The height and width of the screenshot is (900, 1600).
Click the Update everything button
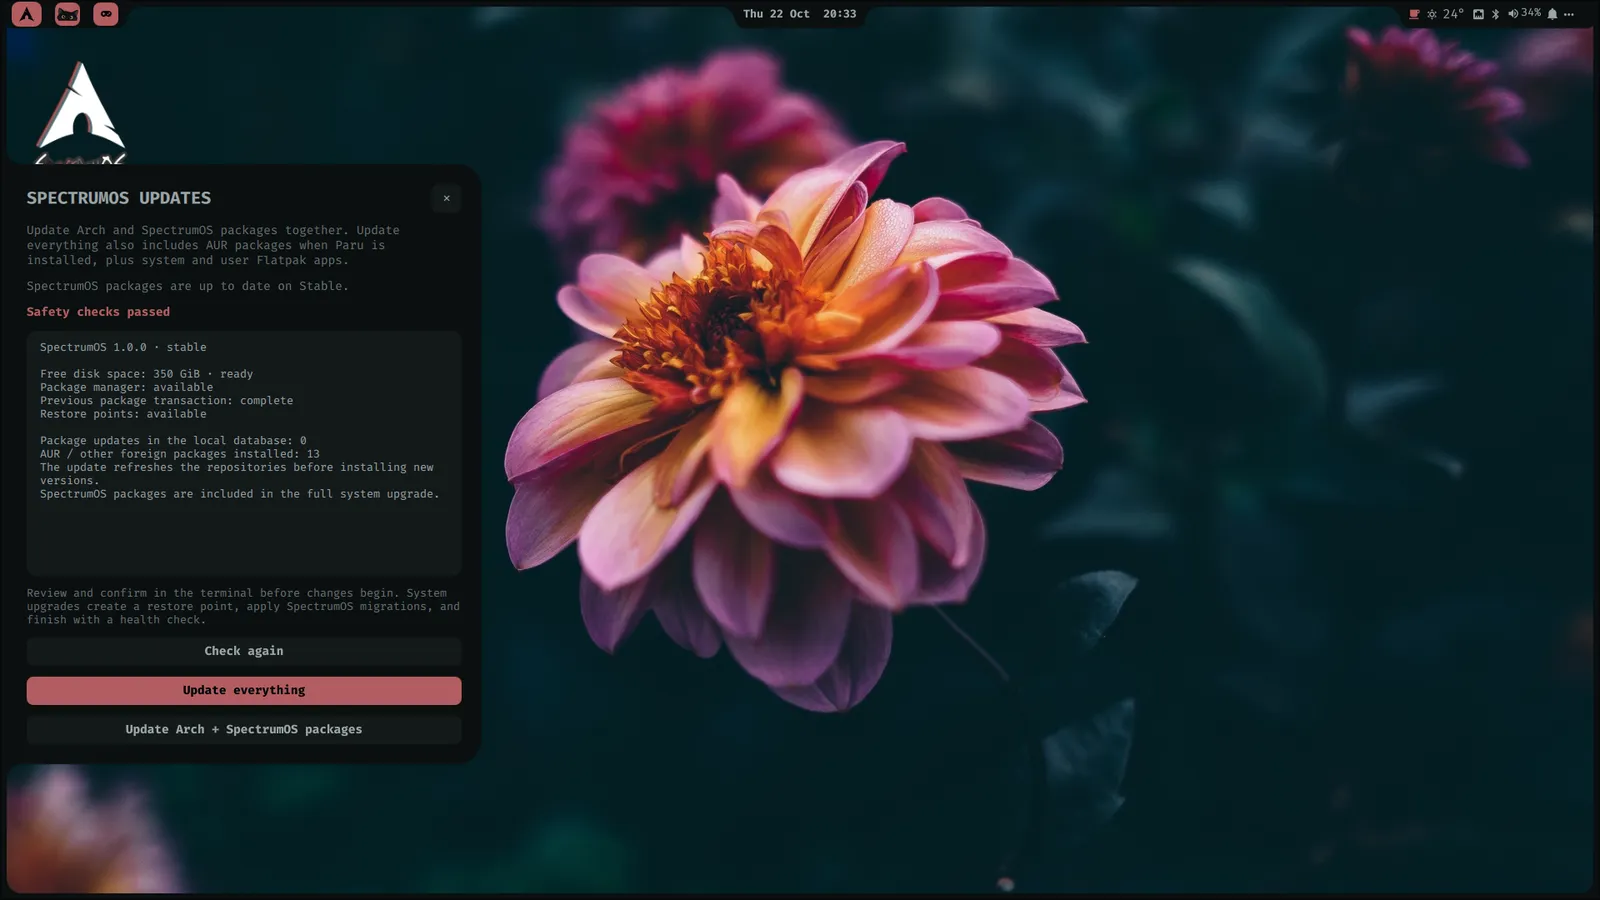tap(244, 690)
